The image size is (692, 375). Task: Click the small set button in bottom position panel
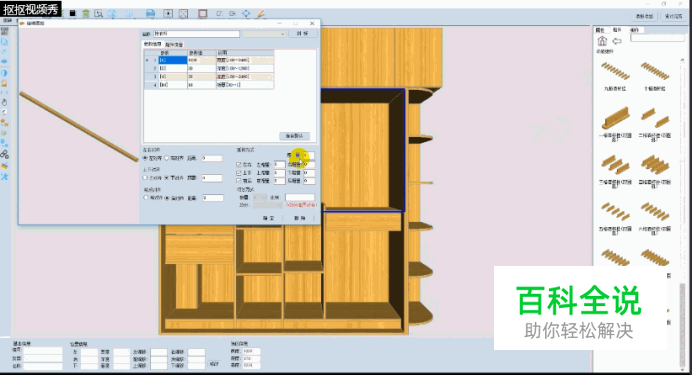[214, 364]
